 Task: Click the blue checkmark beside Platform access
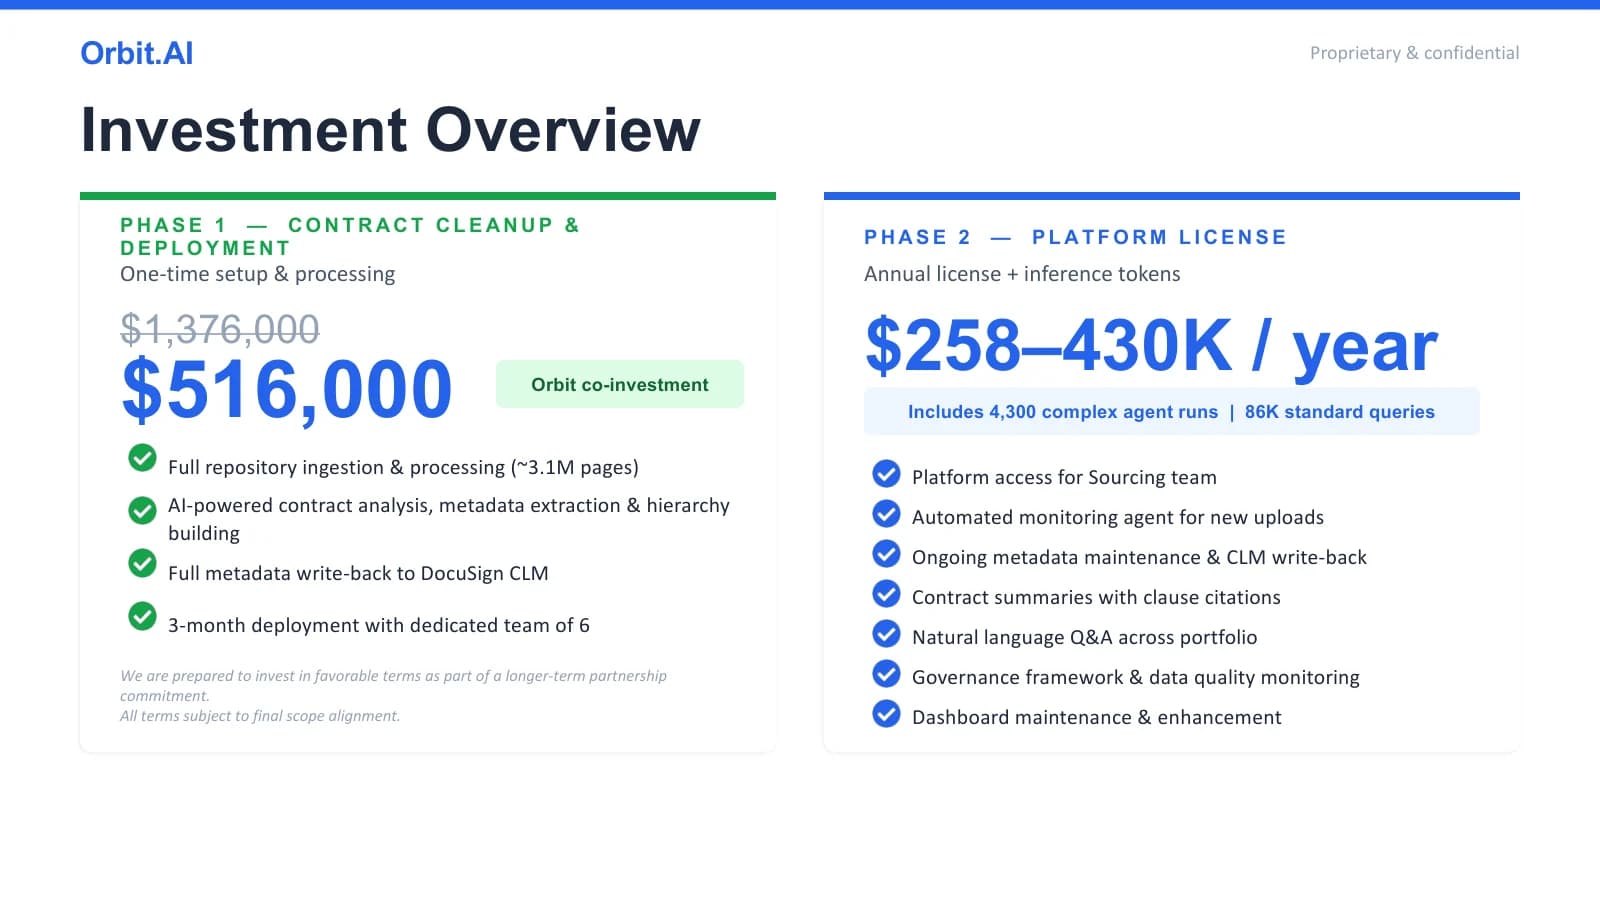[886, 473]
